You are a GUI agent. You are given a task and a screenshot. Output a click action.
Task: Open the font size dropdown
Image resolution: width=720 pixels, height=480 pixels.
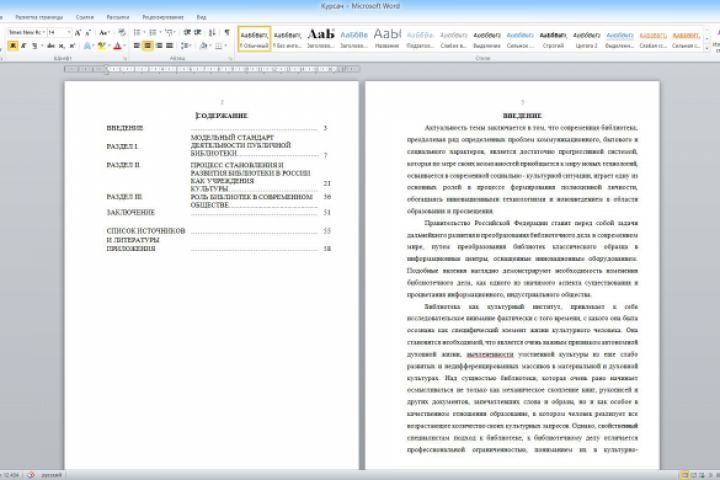click(x=69, y=33)
